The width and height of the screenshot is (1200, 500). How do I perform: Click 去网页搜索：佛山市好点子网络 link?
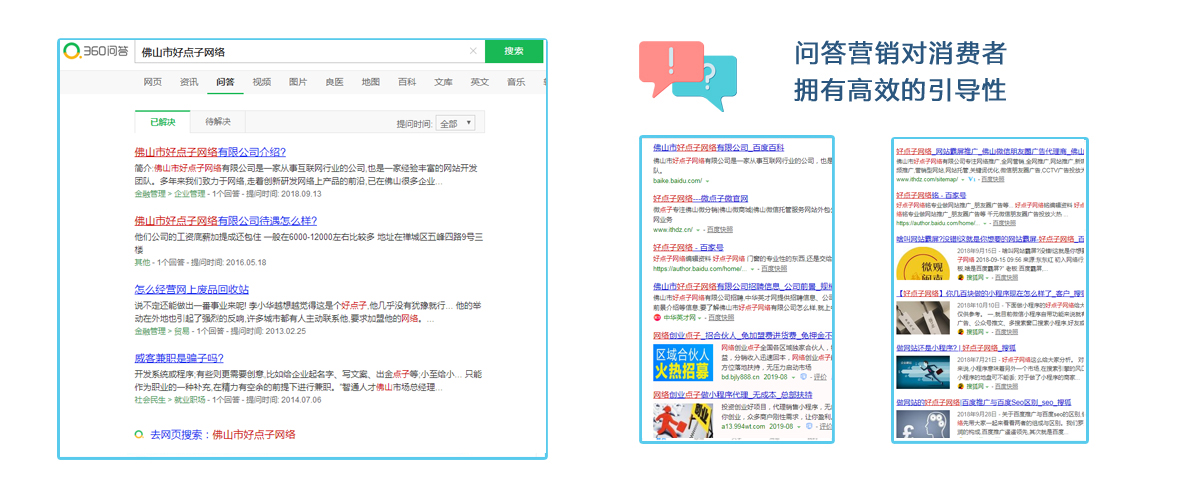223,434
